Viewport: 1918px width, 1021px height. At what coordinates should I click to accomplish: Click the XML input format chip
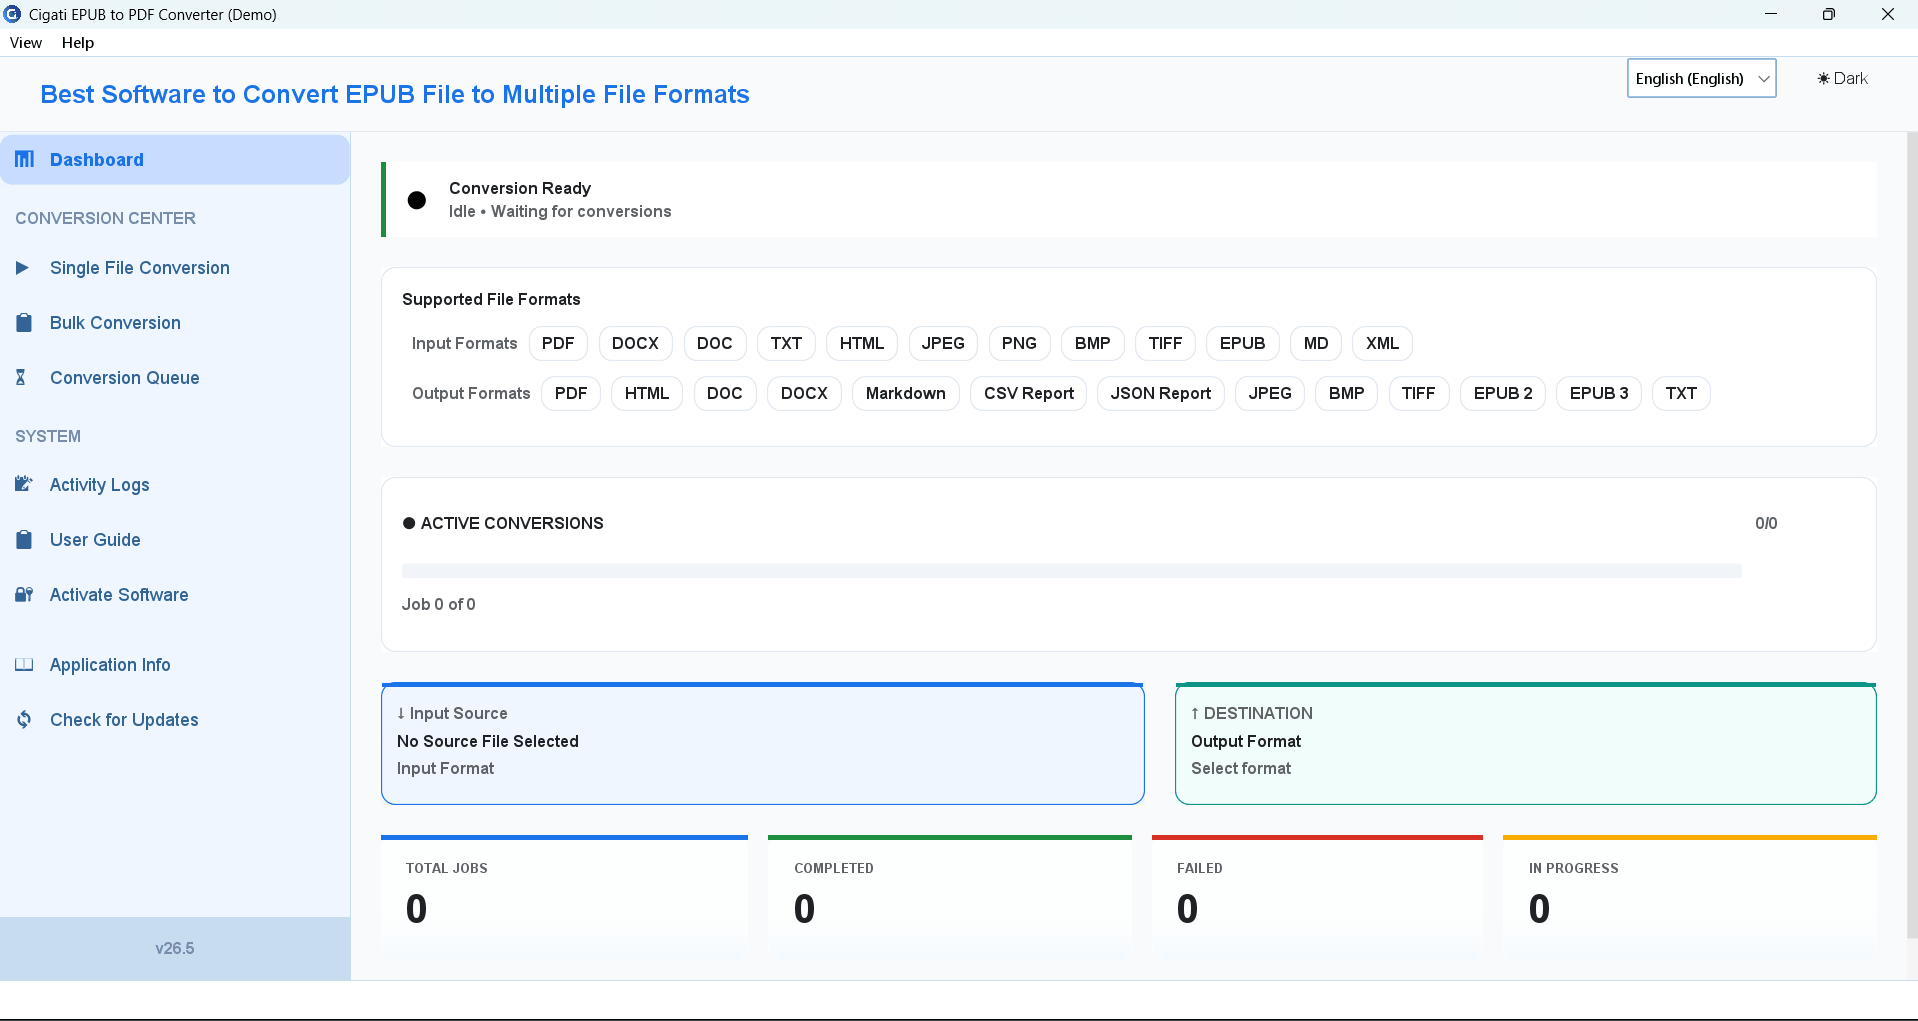pyautogui.click(x=1382, y=343)
